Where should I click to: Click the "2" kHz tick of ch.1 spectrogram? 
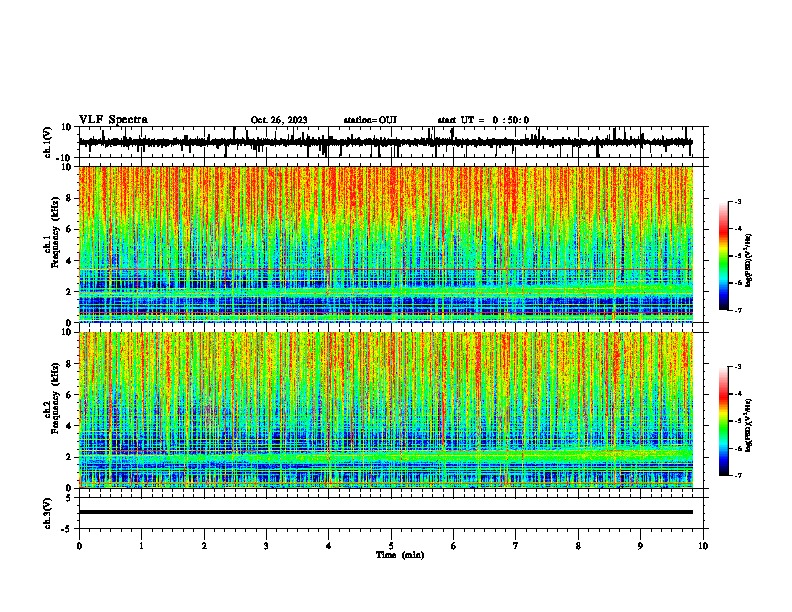(x=70, y=292)
